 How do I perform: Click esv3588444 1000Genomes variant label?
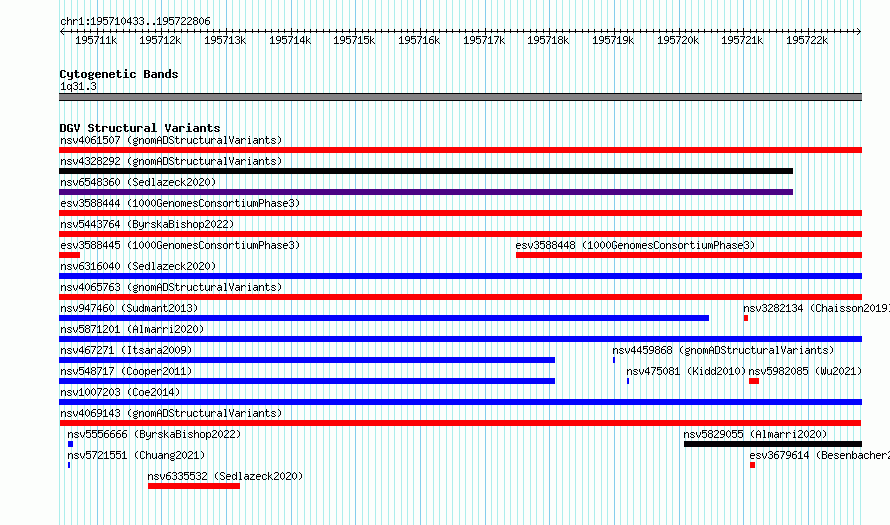[x=180, y=203]
